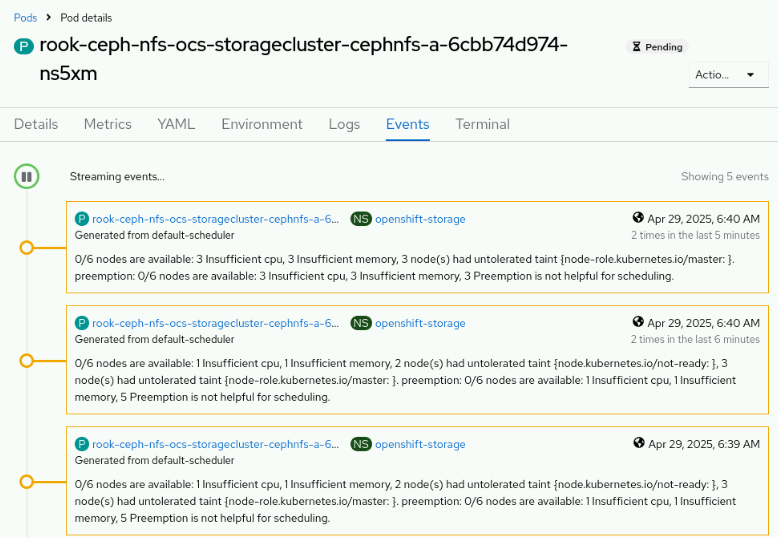Screen dimensions: 778x538
Task: Click the pod link in third event
Action: click(x=215, y=444)
